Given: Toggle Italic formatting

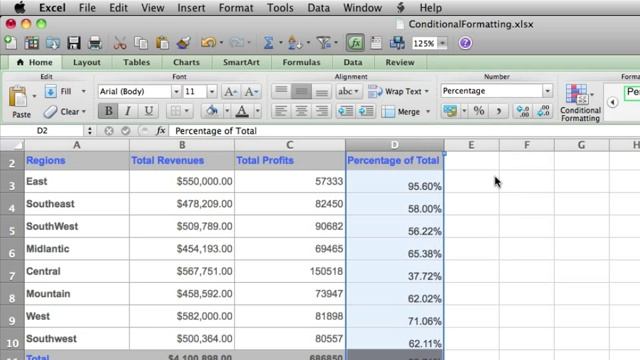Looking at the screenshot, I should pos(128,111).
